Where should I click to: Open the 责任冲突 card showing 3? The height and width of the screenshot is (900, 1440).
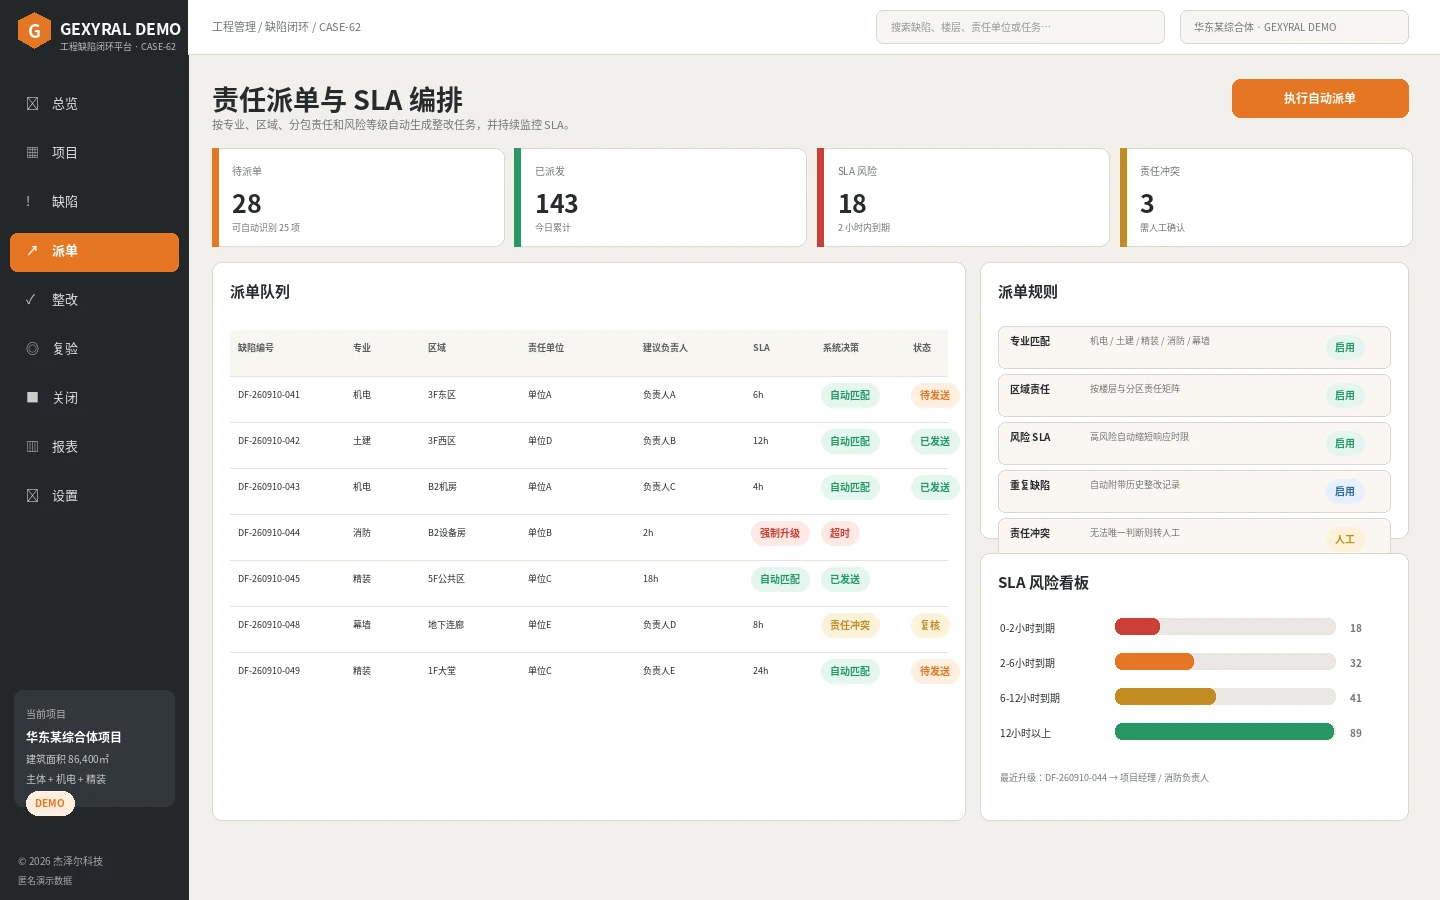click(1266, 198)
